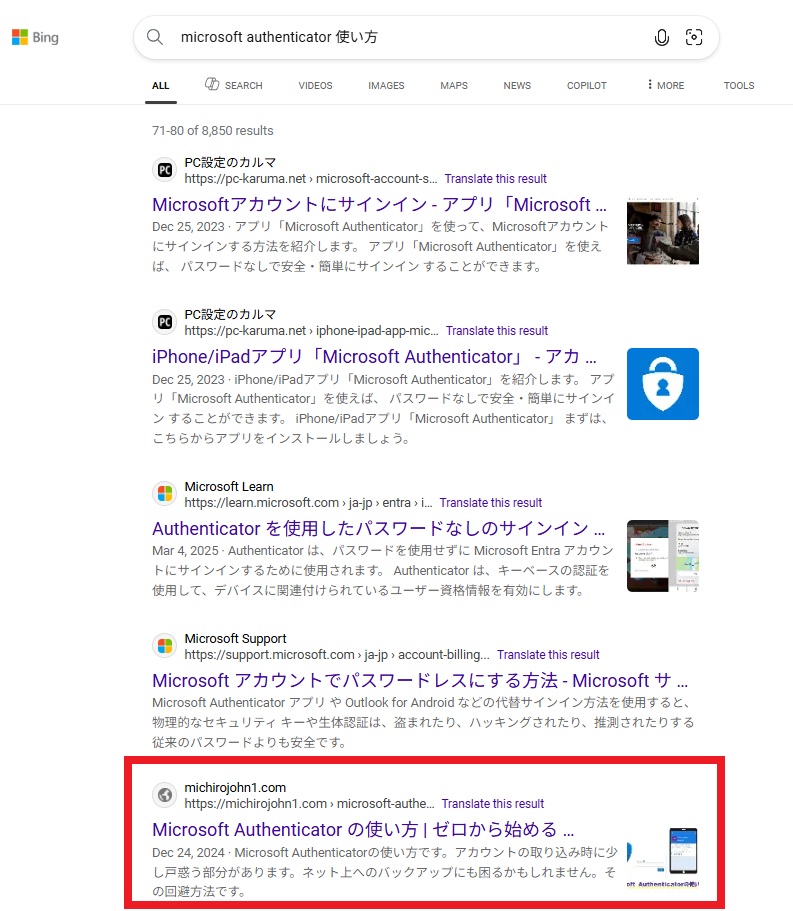Click the magnifying glass search icon
The height and width of the screenshot is (911, 793).
pyautogui.click(x=155, y=37)
